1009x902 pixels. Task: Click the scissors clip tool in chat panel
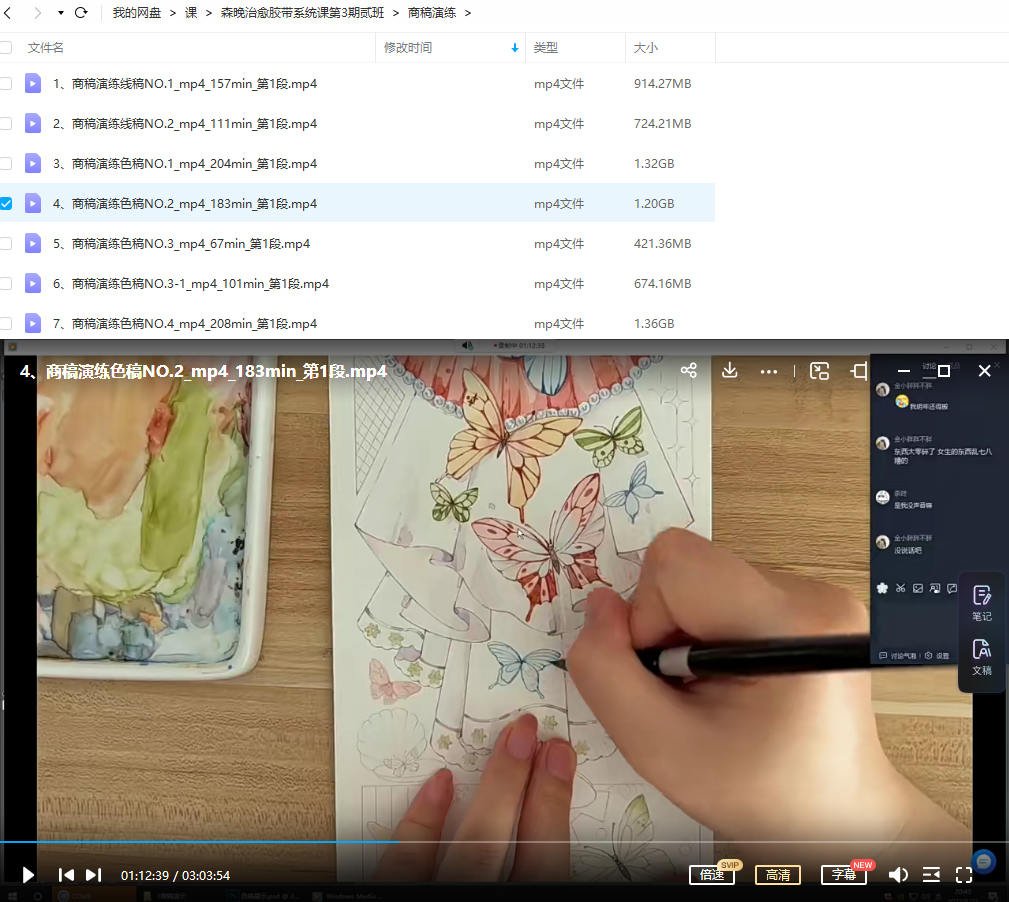901,588
